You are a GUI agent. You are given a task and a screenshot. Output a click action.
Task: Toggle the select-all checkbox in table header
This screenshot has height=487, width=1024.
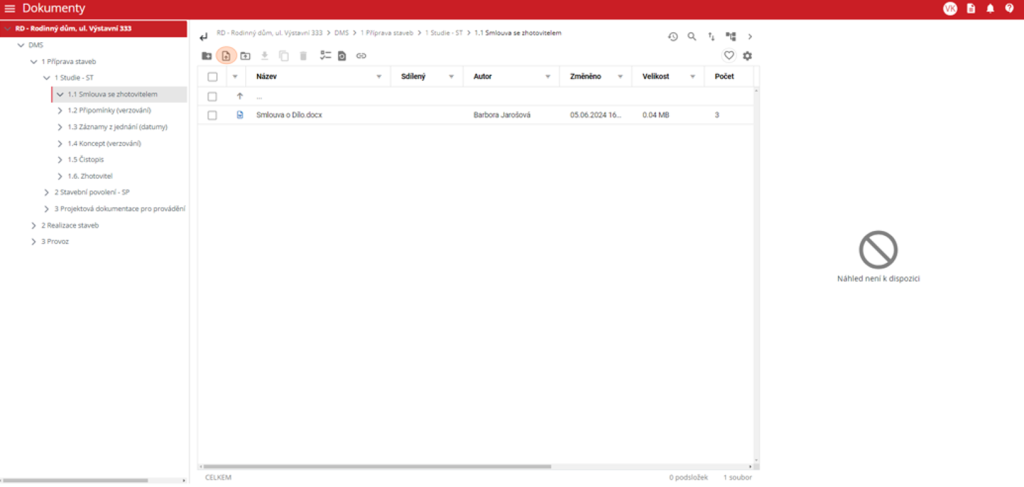(x=212, y=76)
